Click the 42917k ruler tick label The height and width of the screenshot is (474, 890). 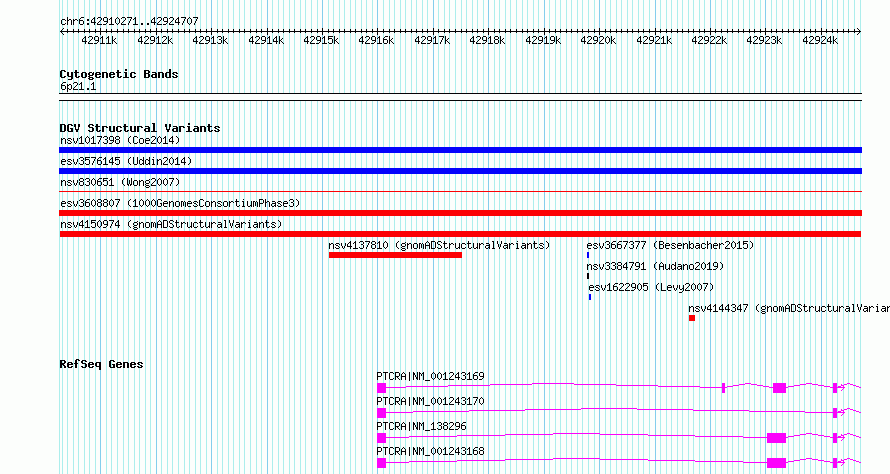[432, 41]
